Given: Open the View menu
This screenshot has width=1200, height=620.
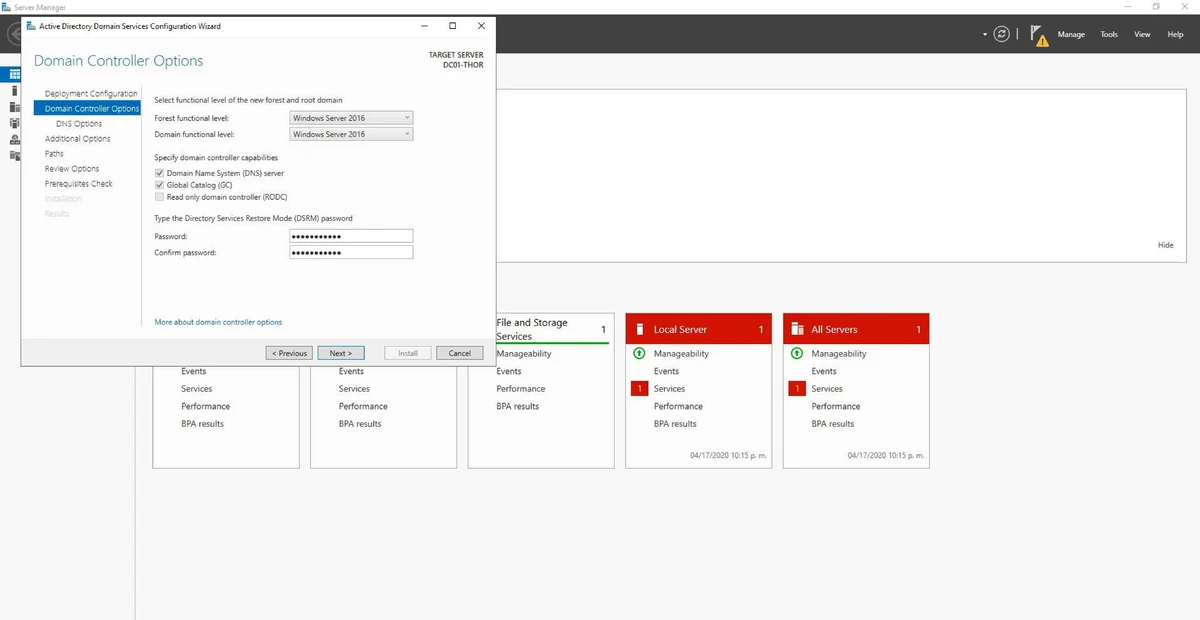Looking at the screenshot, I should click(1142, 34).
